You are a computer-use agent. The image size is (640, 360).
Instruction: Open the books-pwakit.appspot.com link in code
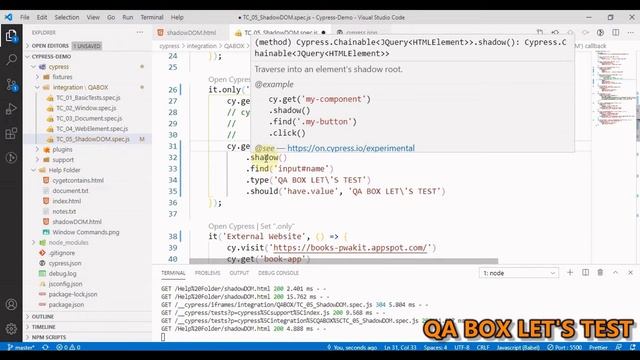click(x=350, y=248)
